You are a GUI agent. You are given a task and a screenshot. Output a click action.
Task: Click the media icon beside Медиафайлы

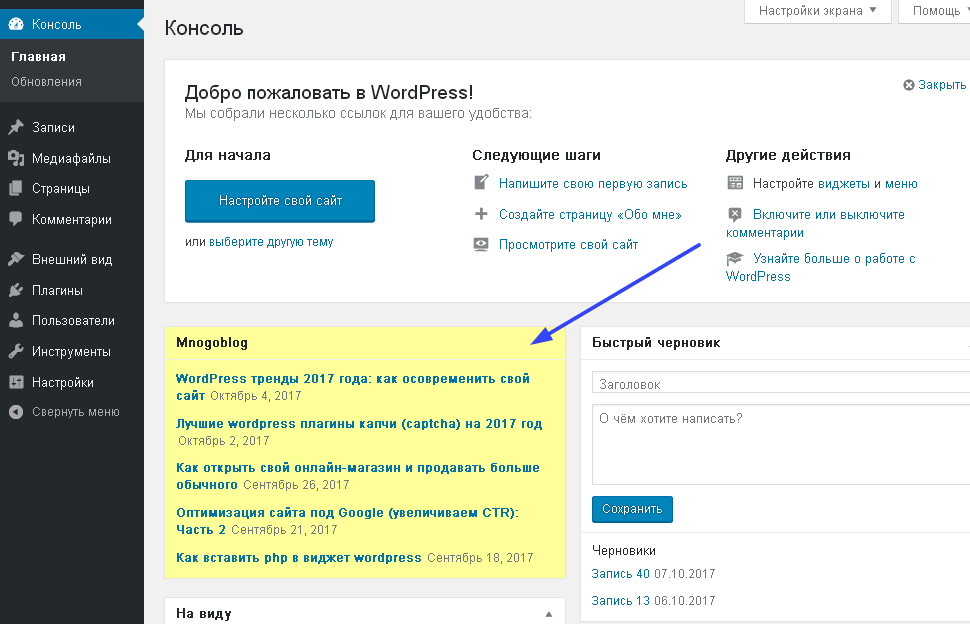(16, 158)
